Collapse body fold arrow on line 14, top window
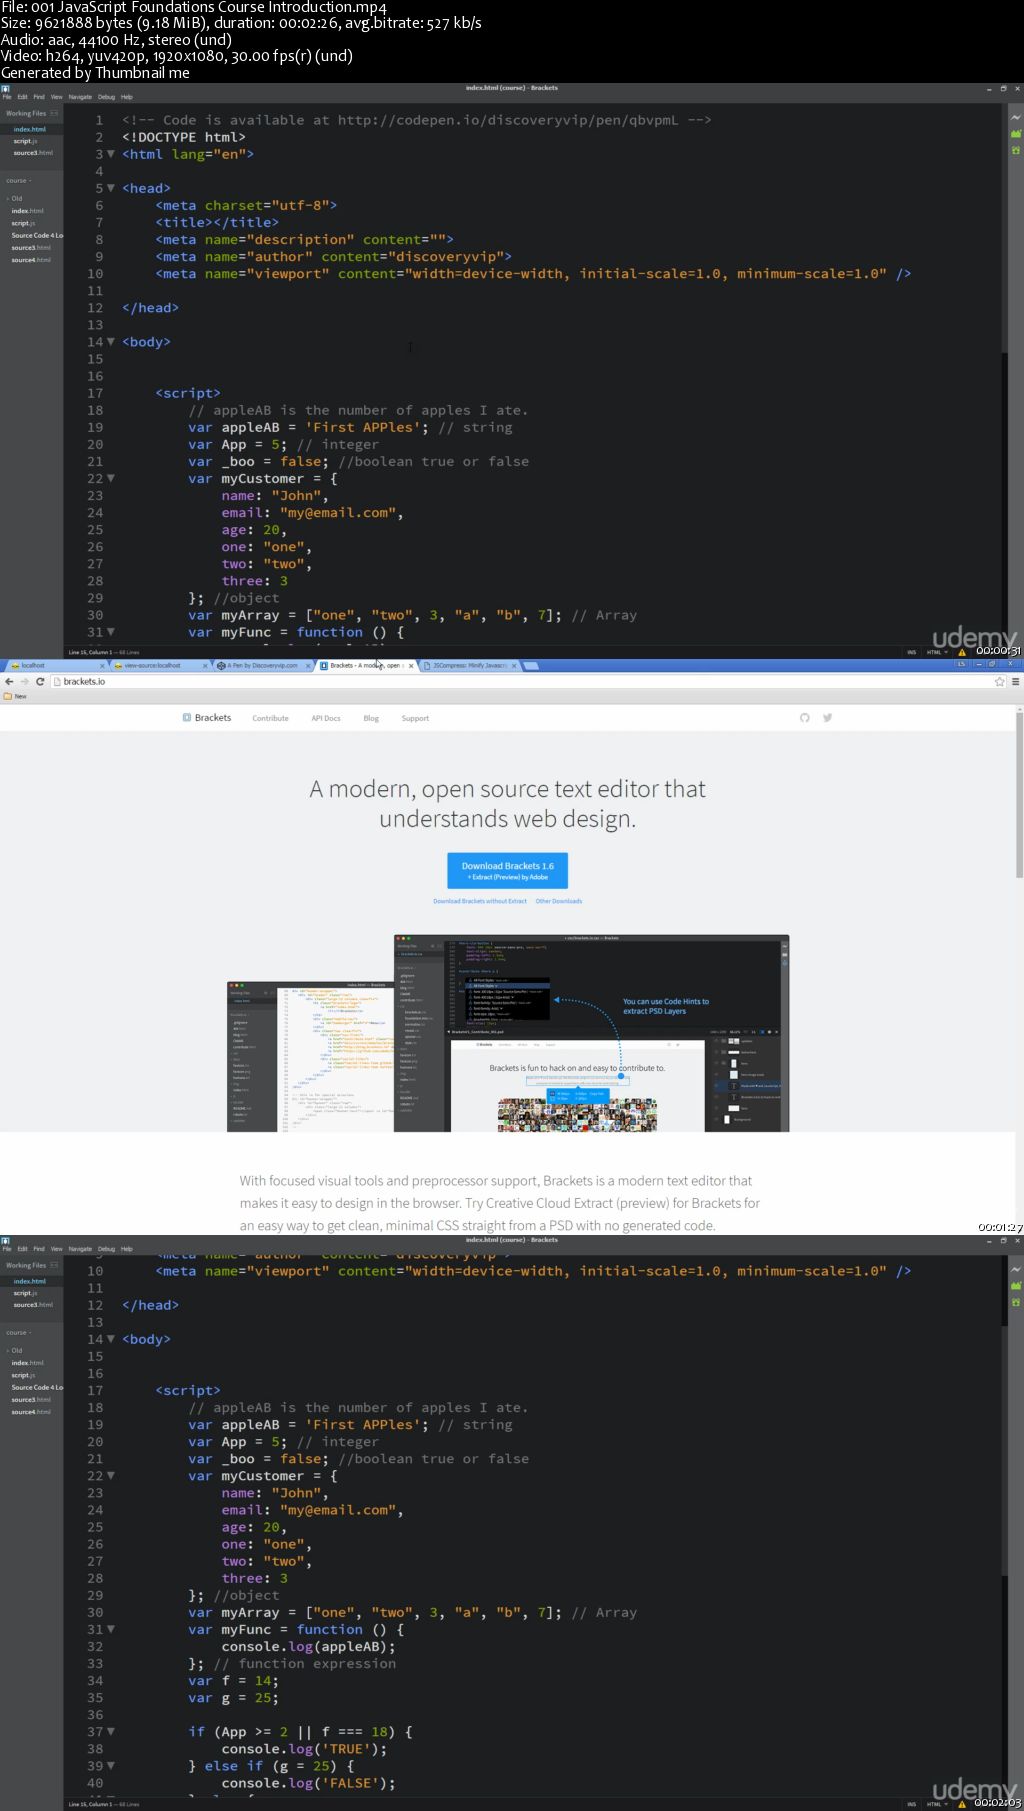The height and width of the screenshot is (1811, 1024). (111, 342)
